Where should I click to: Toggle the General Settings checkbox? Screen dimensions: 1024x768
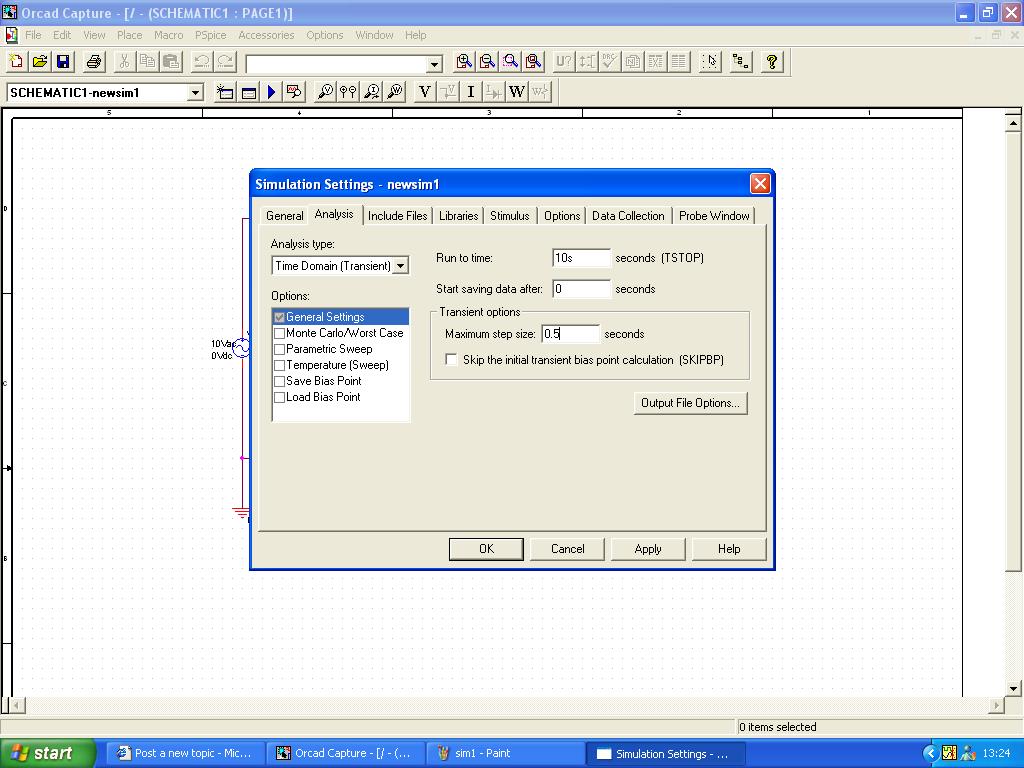[x=280, y=317]
